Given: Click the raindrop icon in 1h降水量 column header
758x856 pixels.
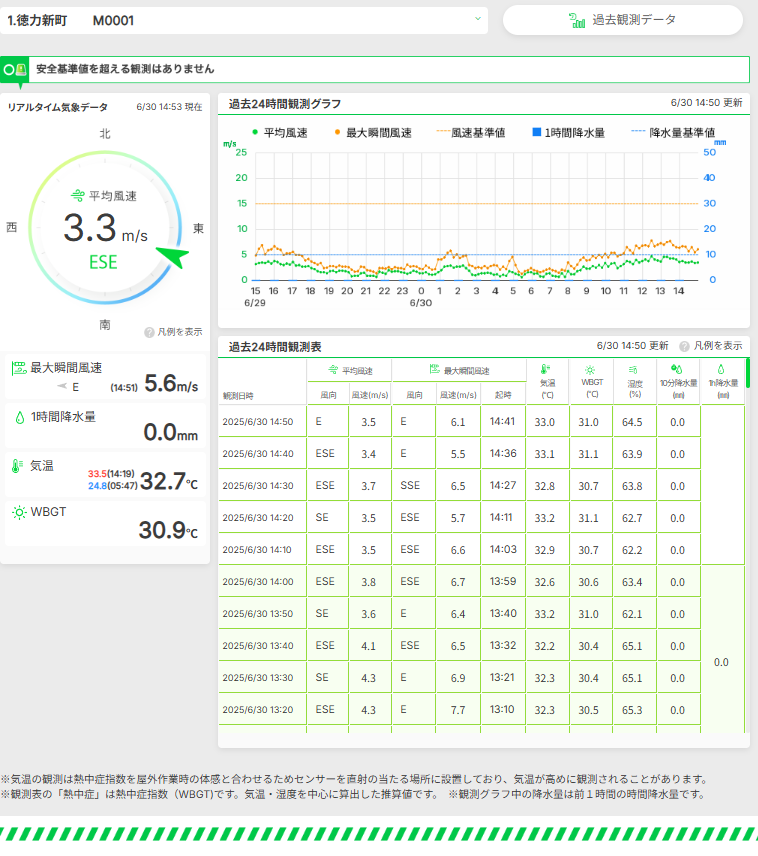Looking at the screenshot, I should tap(721, 369).
